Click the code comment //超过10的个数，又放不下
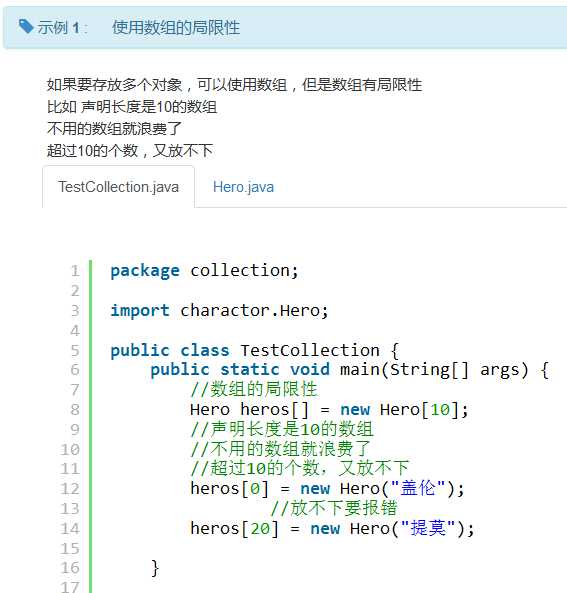The width and height of the screenshot is (567, 593). point(300,469)
